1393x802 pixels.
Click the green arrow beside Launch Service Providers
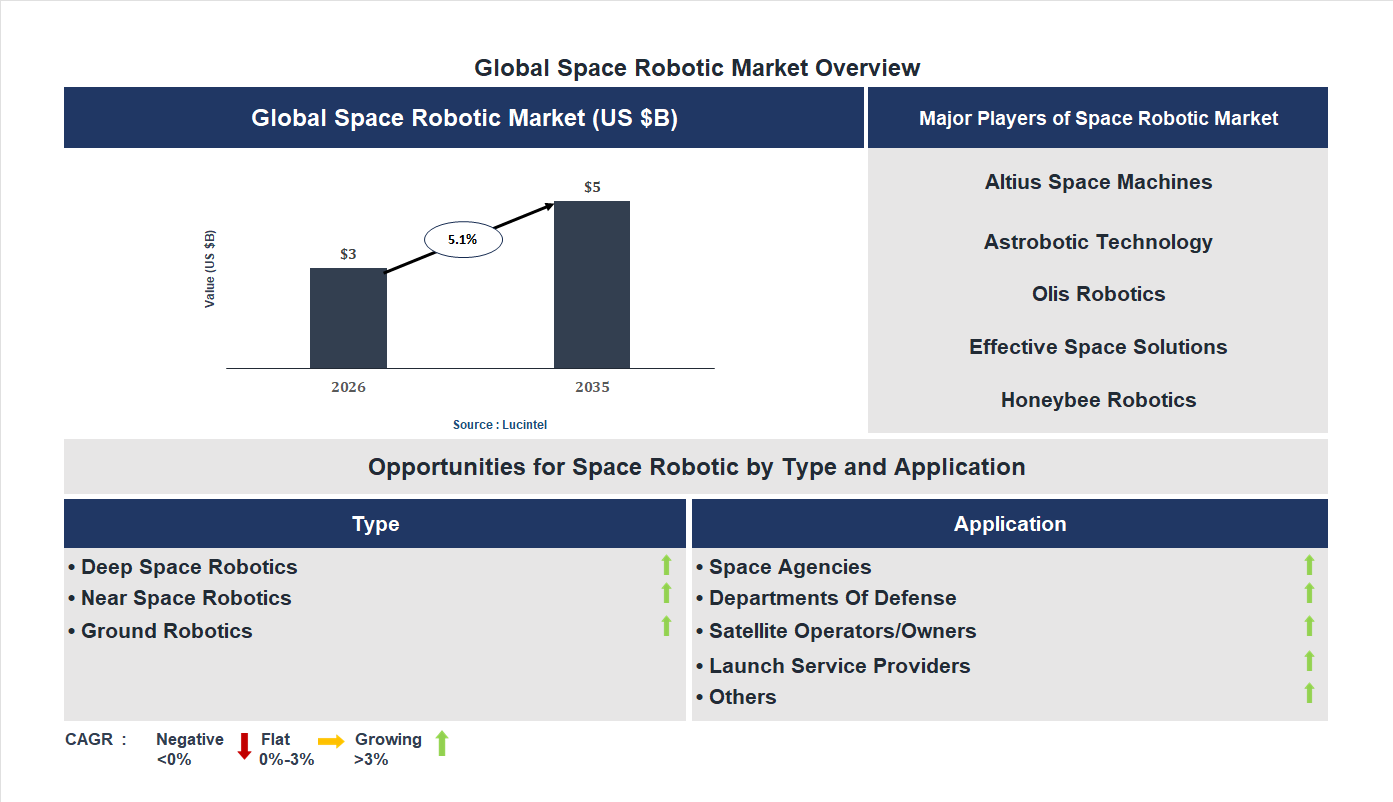click(x=1309, y=661)
